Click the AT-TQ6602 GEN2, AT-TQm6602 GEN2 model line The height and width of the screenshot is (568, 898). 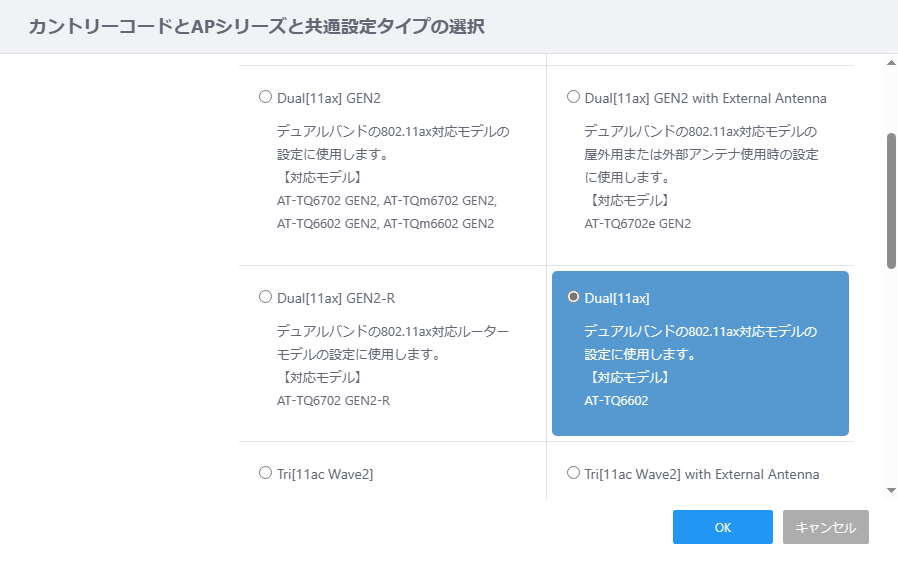(385, 223)
